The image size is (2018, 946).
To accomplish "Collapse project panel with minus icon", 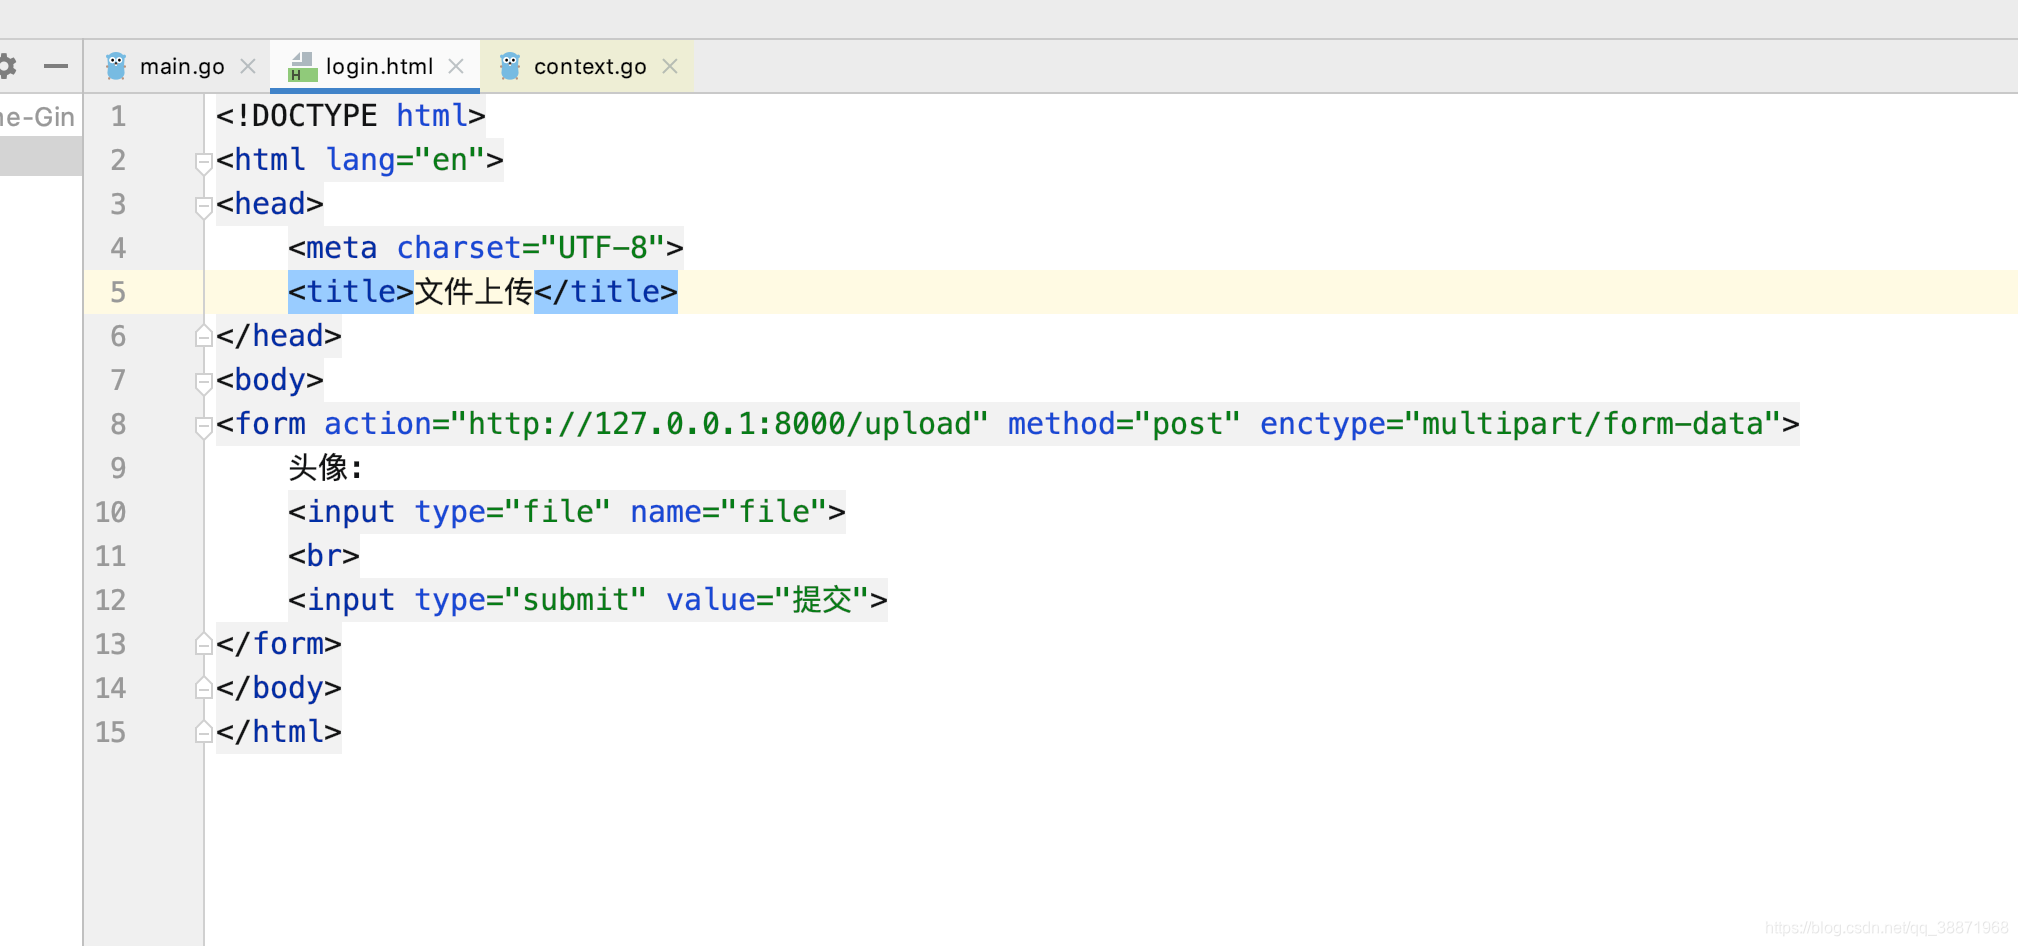I will 56,67.
